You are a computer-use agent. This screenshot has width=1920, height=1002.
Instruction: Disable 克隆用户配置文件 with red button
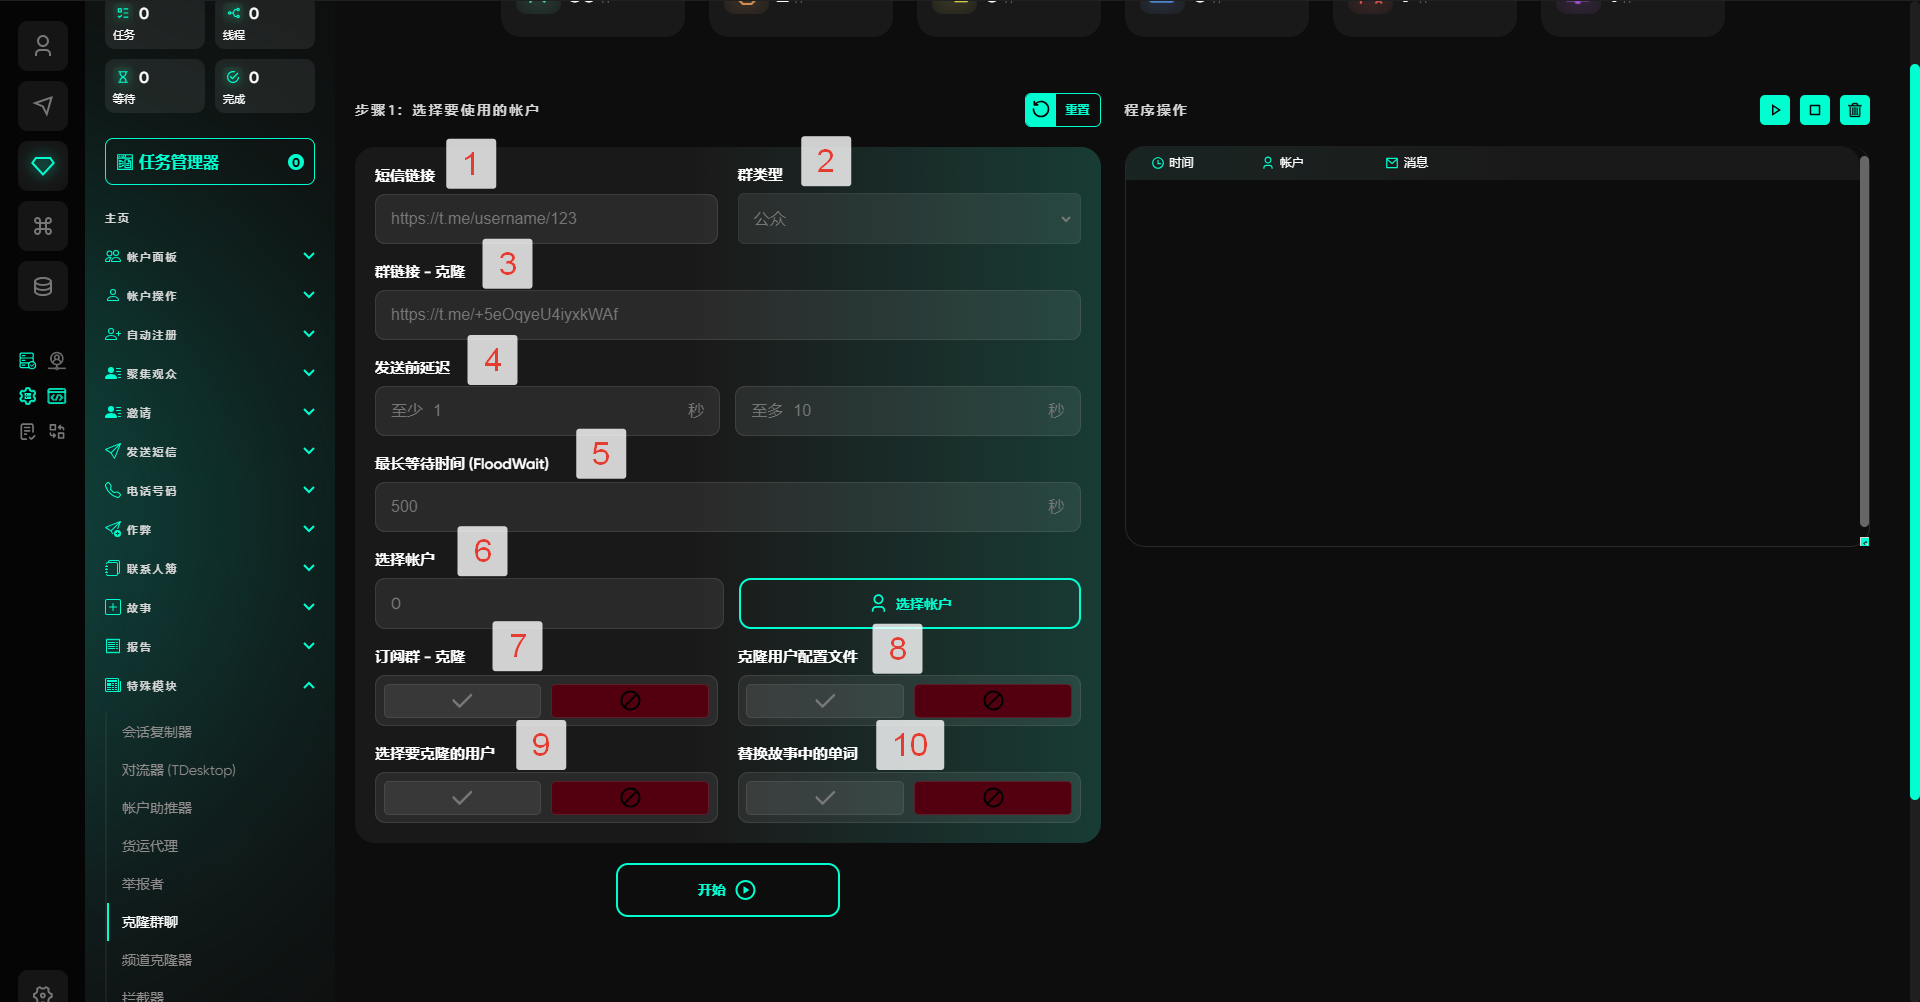pos(992,701)
